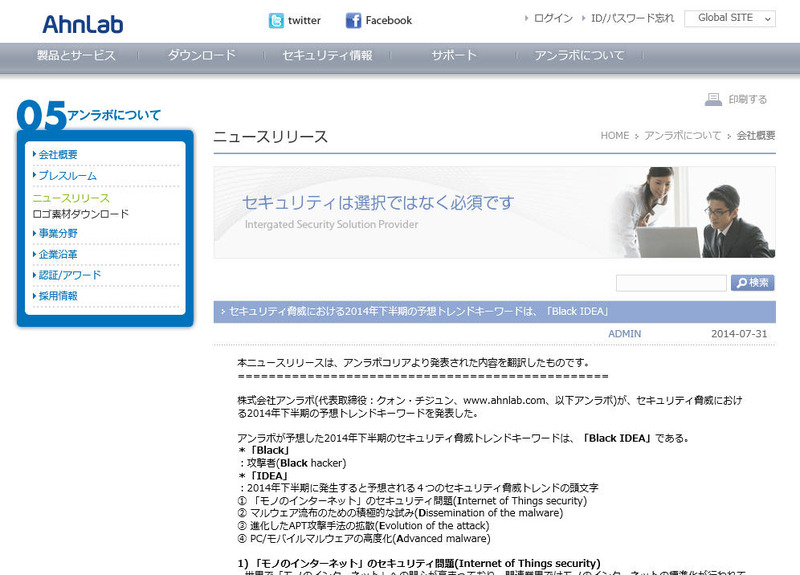Select ロゴ素材ダウンロード in the sidebar
Image resolution: width=800 pixels, height=575 pixels.
80,214
